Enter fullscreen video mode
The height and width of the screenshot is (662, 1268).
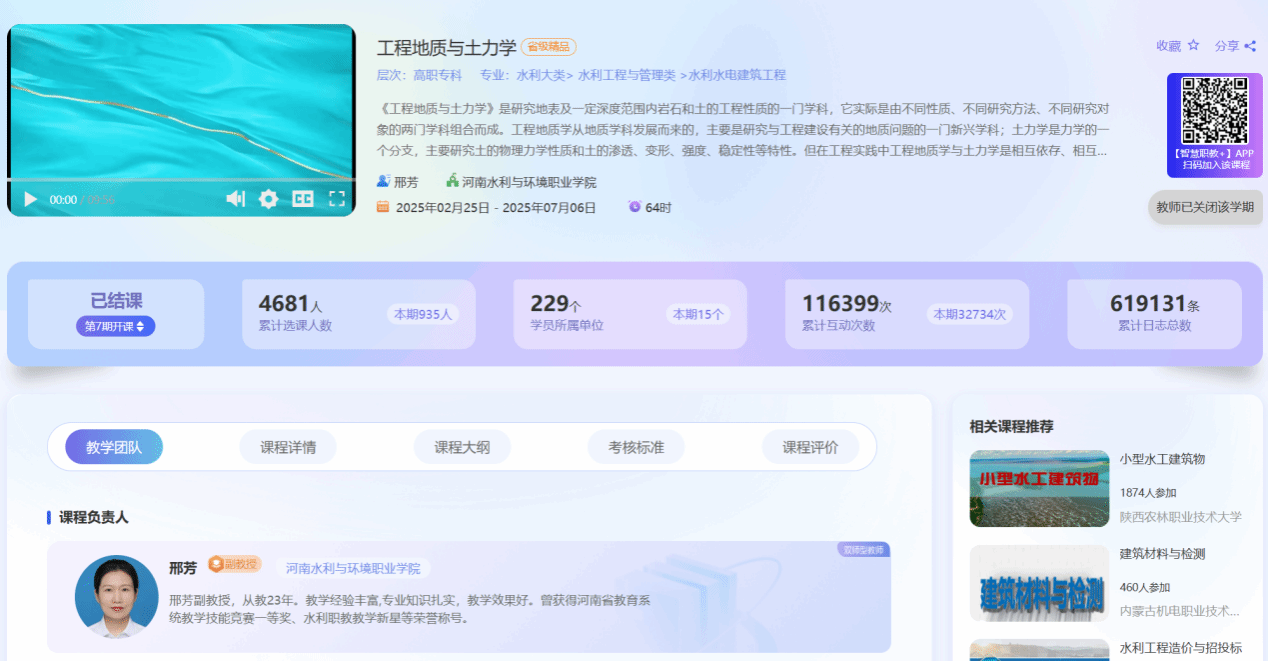pos(337,199)
